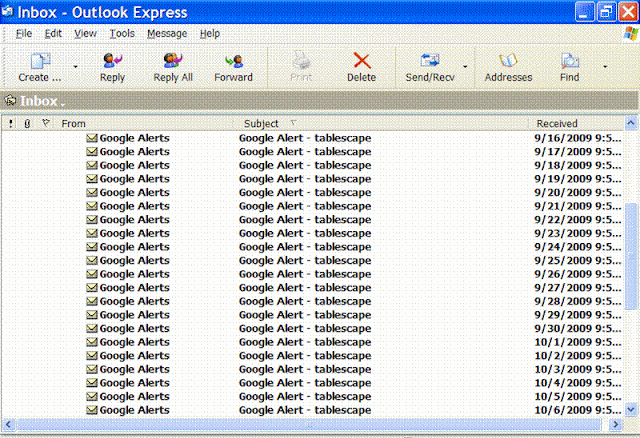Select the subject on the 10/6/2009 row

(305, 410)
